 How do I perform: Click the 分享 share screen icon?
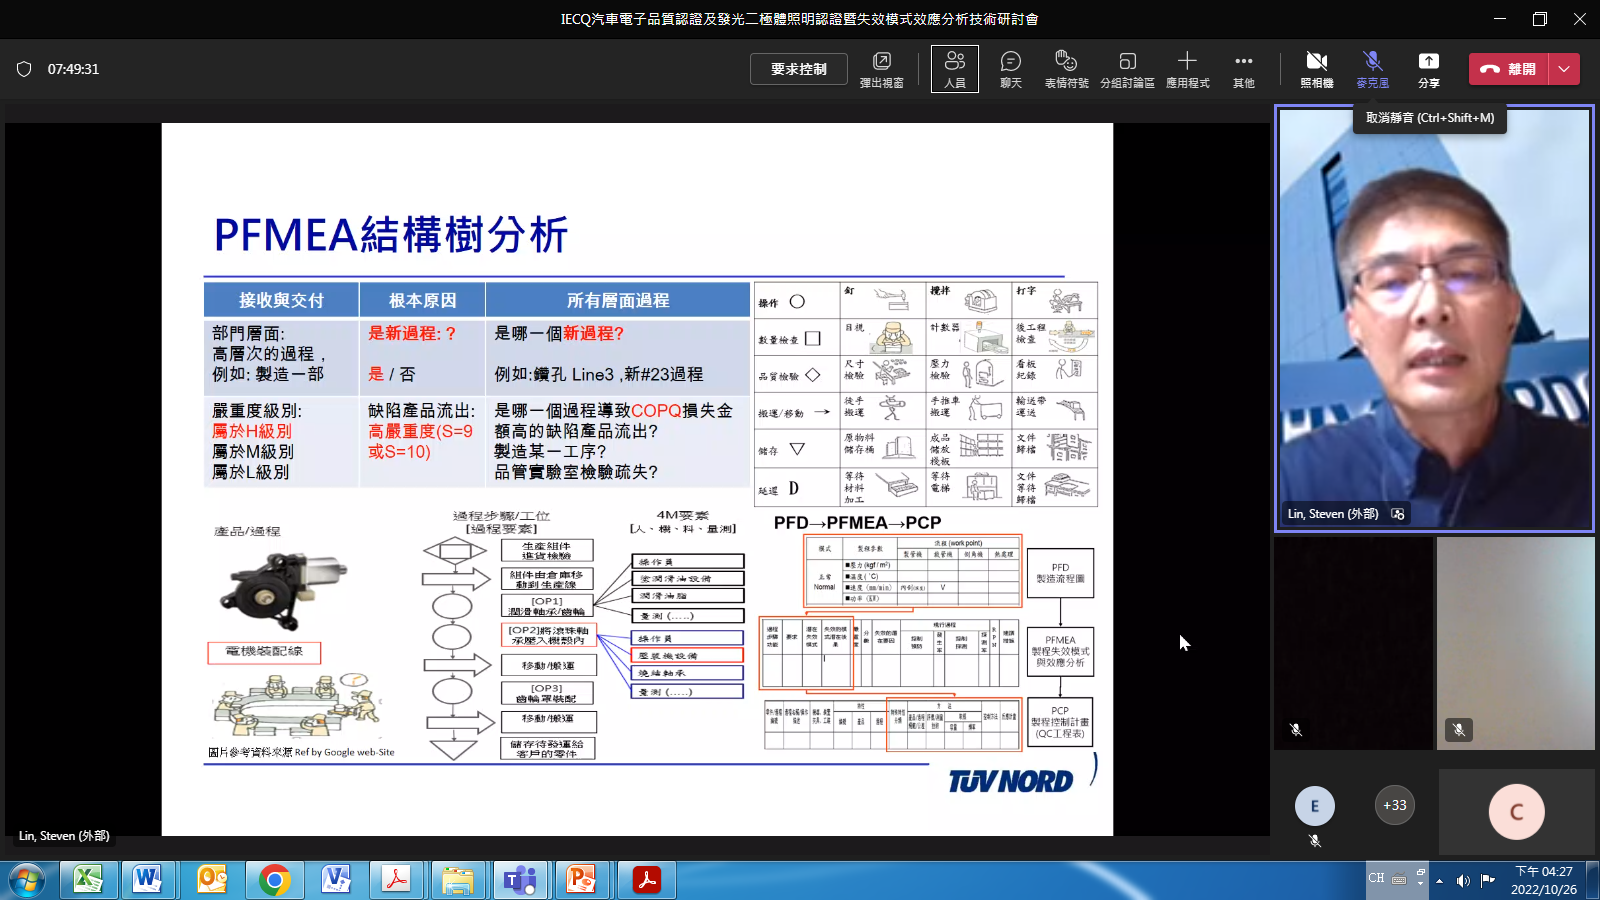[1429, 69]
